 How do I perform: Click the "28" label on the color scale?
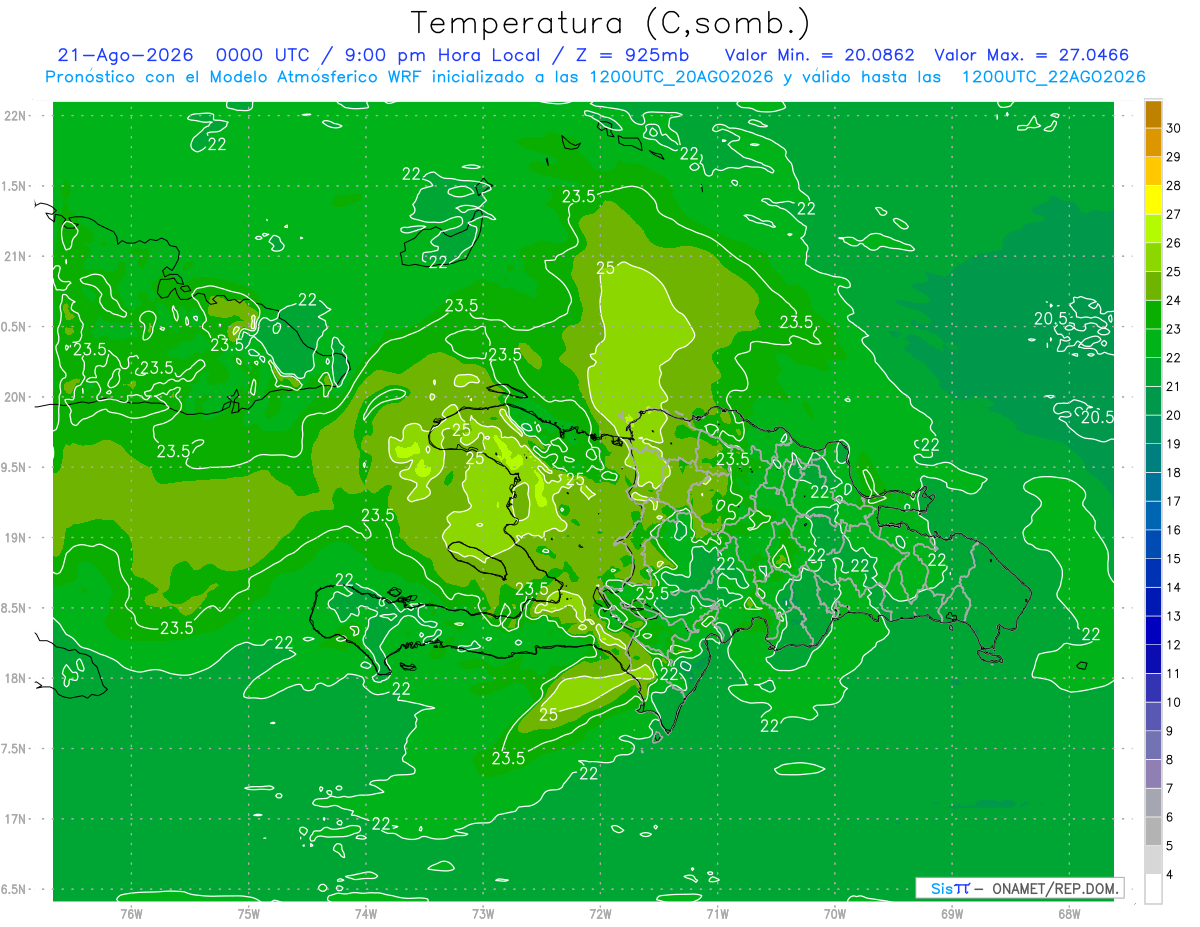(x=1174, y=186)
